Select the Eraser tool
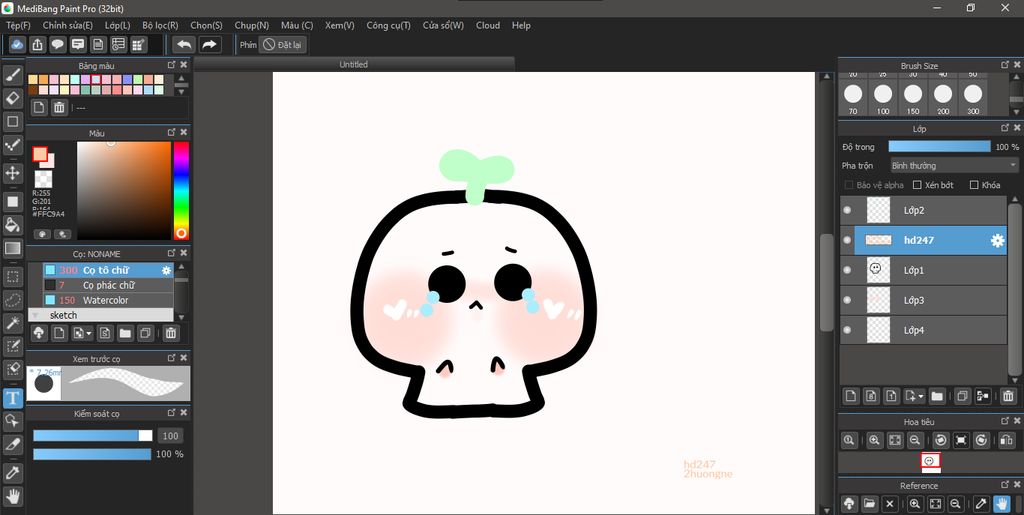 pyautogui.click(x=12, y=98)
